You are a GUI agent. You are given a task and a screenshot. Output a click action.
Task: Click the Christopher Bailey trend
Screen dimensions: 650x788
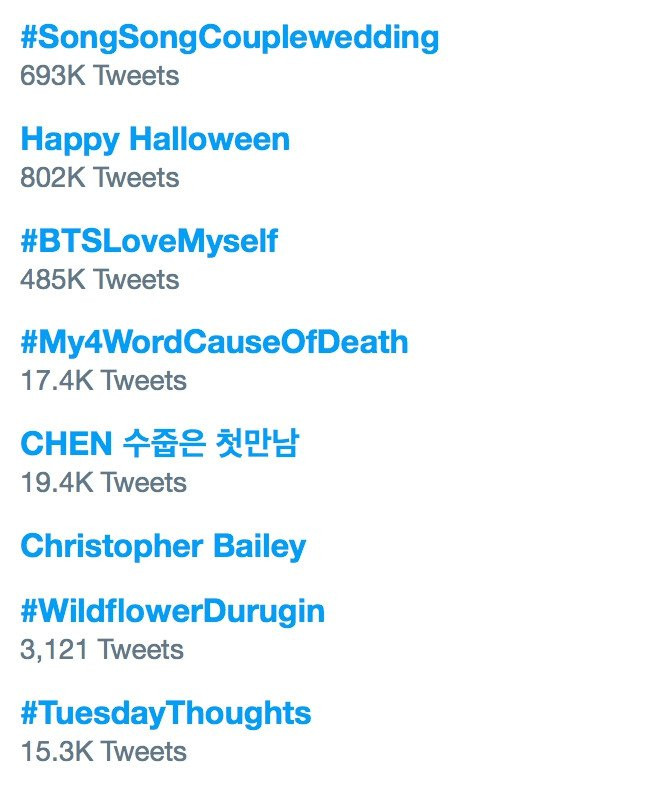point(163,546)
